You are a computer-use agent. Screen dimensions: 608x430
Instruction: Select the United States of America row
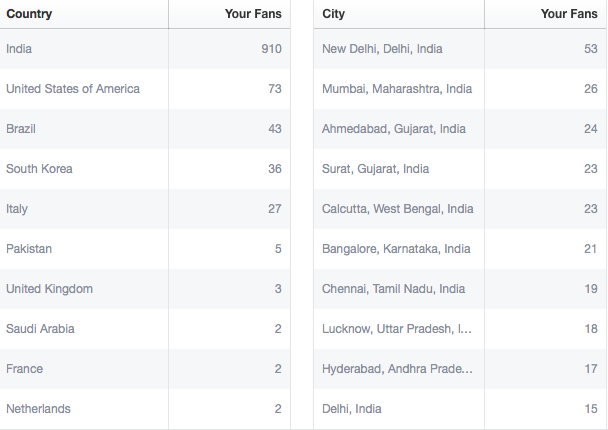click(145, 89)
